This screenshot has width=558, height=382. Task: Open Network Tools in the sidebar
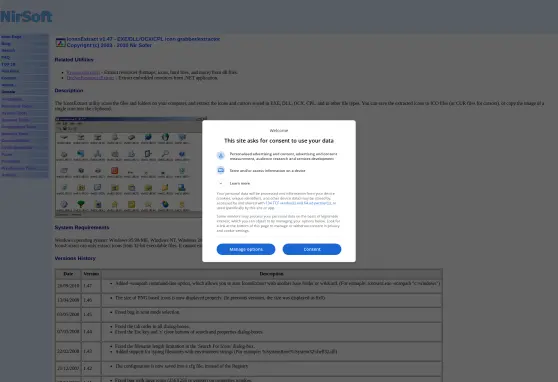15,134
